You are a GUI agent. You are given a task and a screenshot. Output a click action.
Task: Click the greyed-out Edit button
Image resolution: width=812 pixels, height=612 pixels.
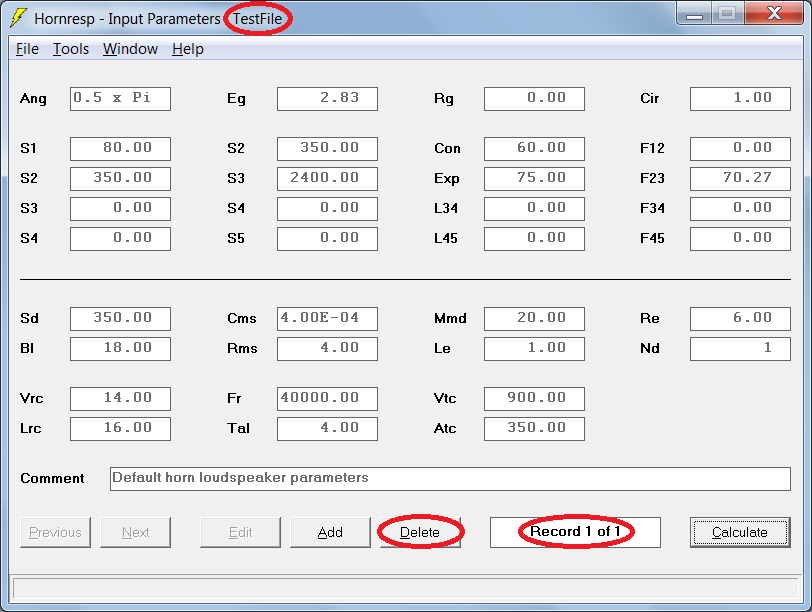[x=240, y=532]
